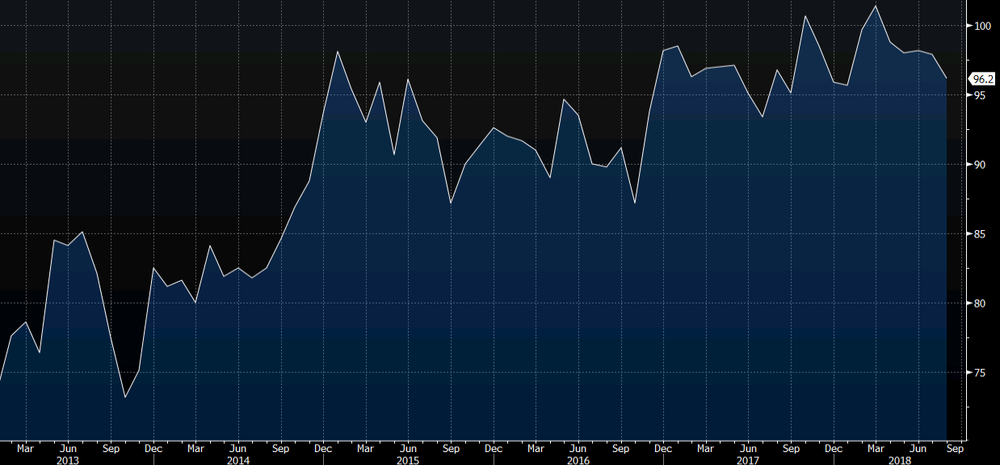Click the lowest trough of the line in late 2013
This screenshot has height=465, width=1000.
click(125, 397)
